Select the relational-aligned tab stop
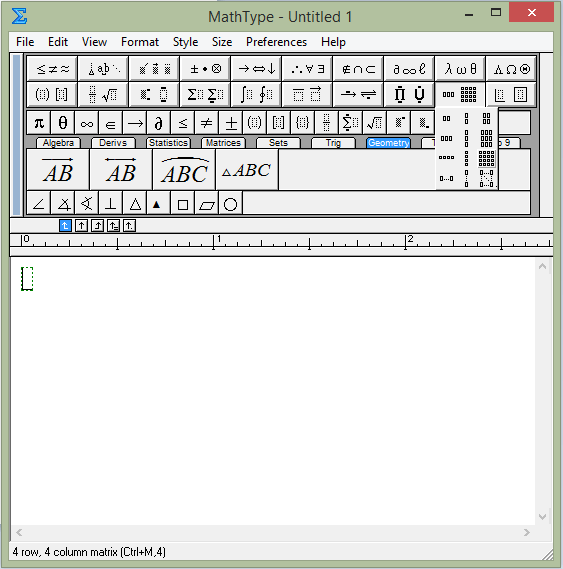Screen dimensions: 563x569 [114, 226]
